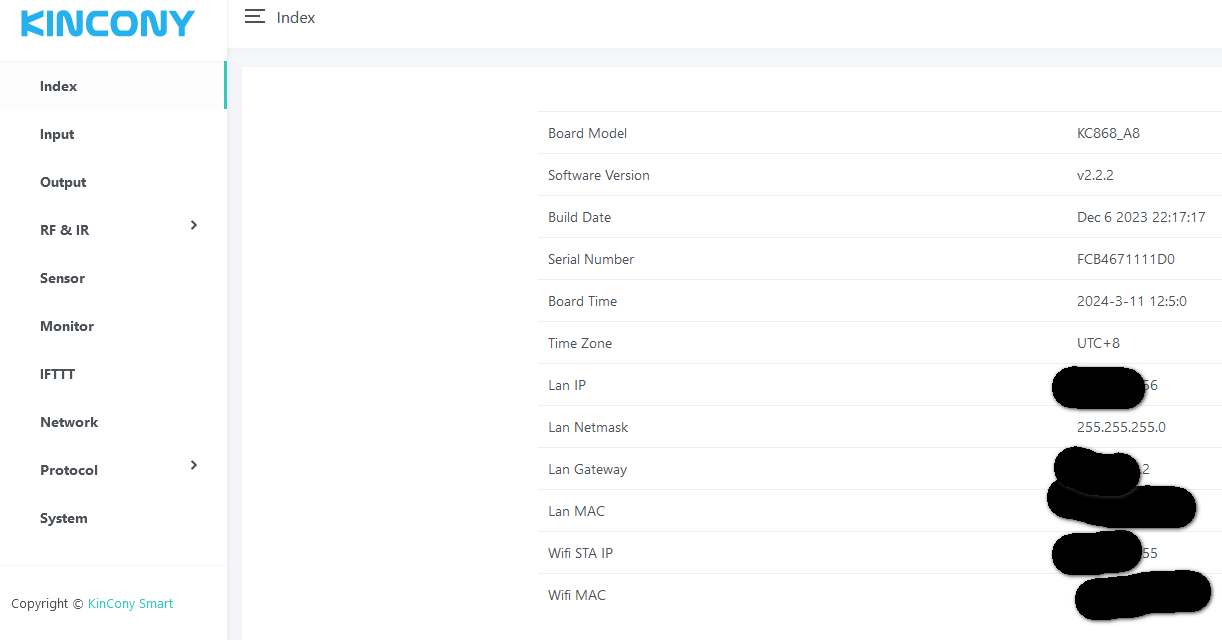The width and height of the screenshot is (1222, 640).
Task: Open the Index menu item
Action: 58,86
